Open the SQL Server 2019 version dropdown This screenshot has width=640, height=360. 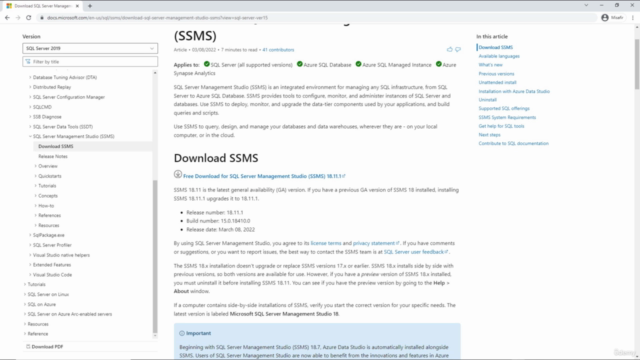tap(90, 48)
